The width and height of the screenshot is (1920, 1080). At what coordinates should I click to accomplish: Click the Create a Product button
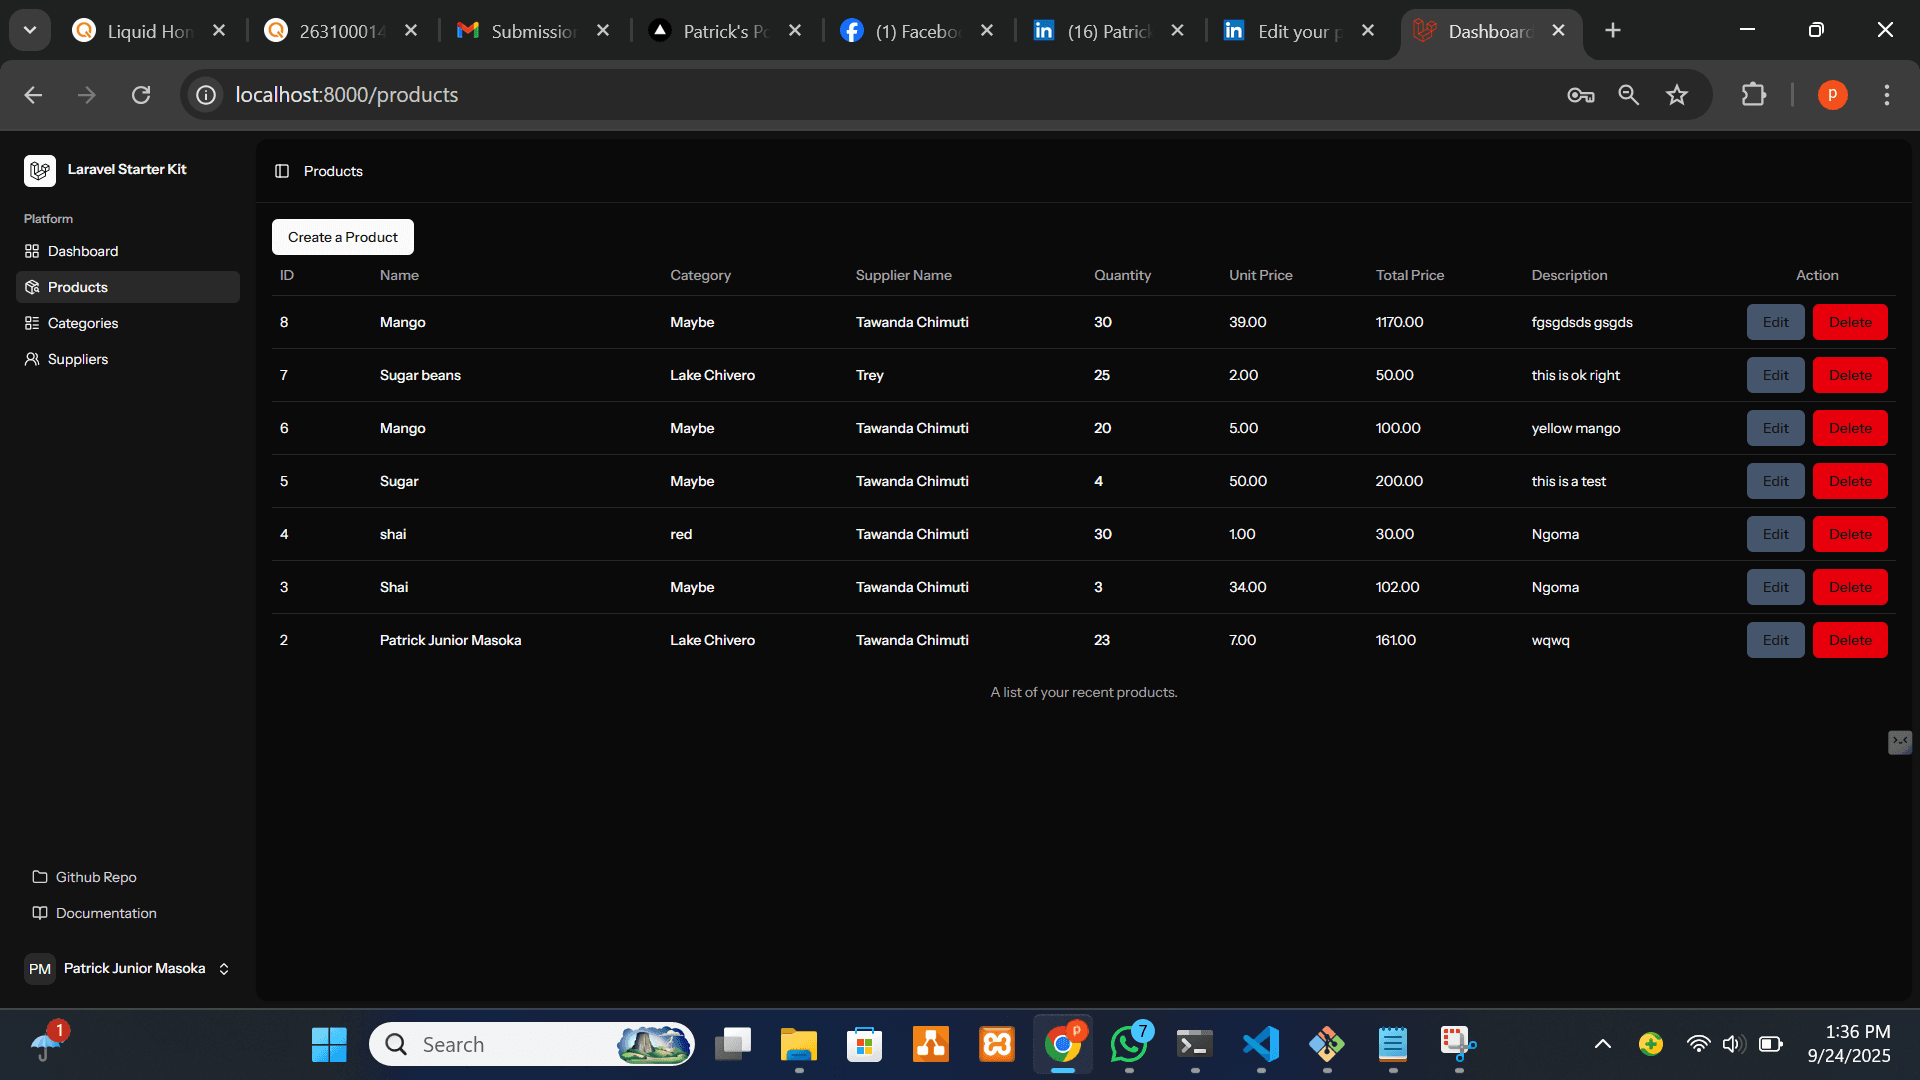[342, 237]
